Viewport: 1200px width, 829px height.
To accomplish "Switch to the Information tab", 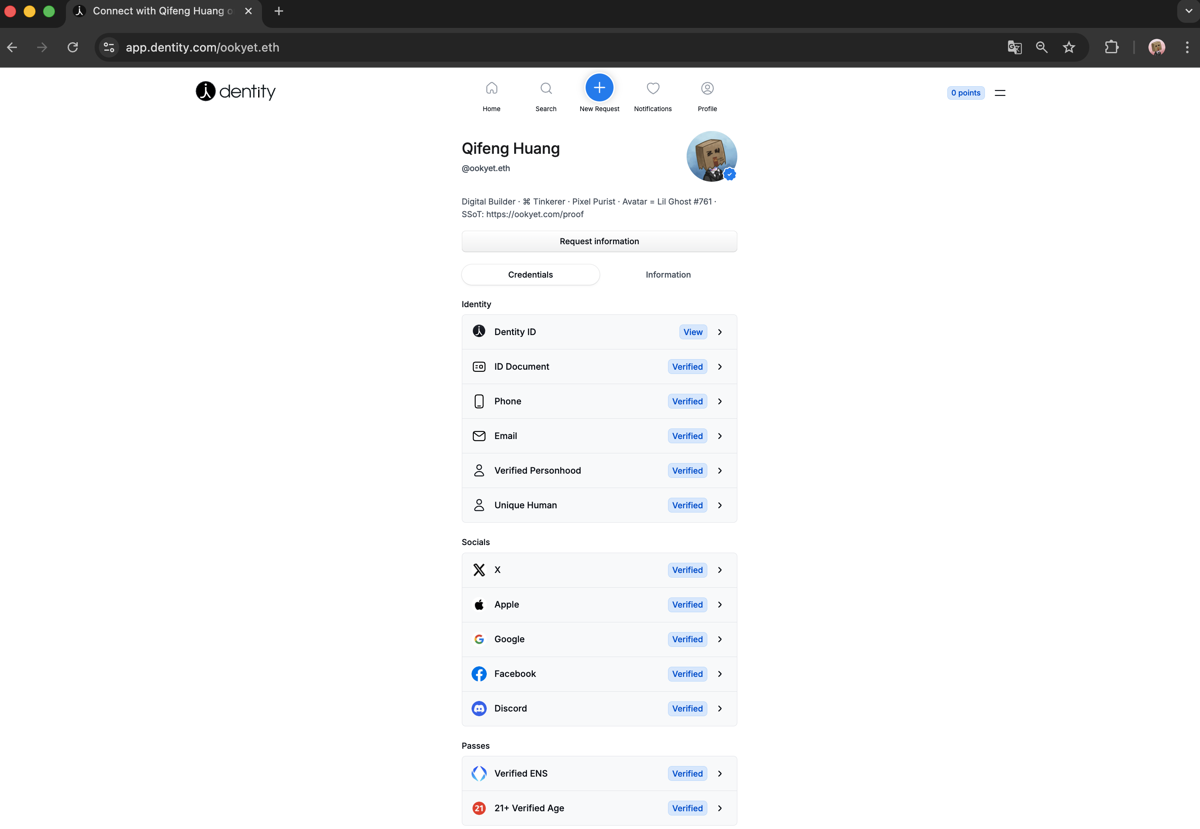I will 667,274.
